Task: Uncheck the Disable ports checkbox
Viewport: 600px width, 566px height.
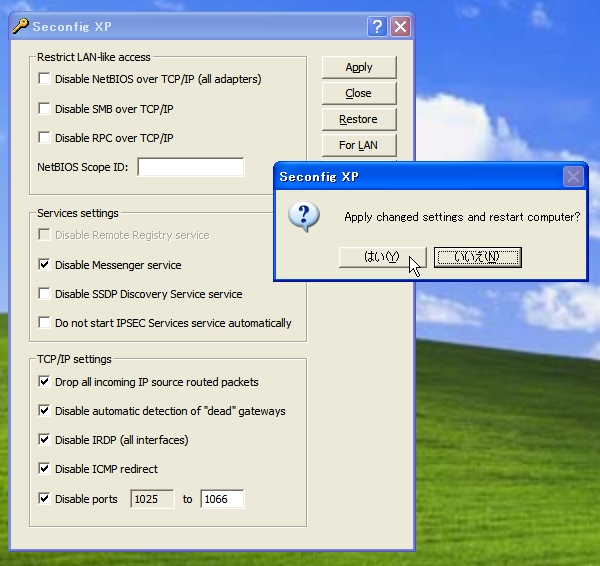Action: pyautogui.click(x=44, y=499)
